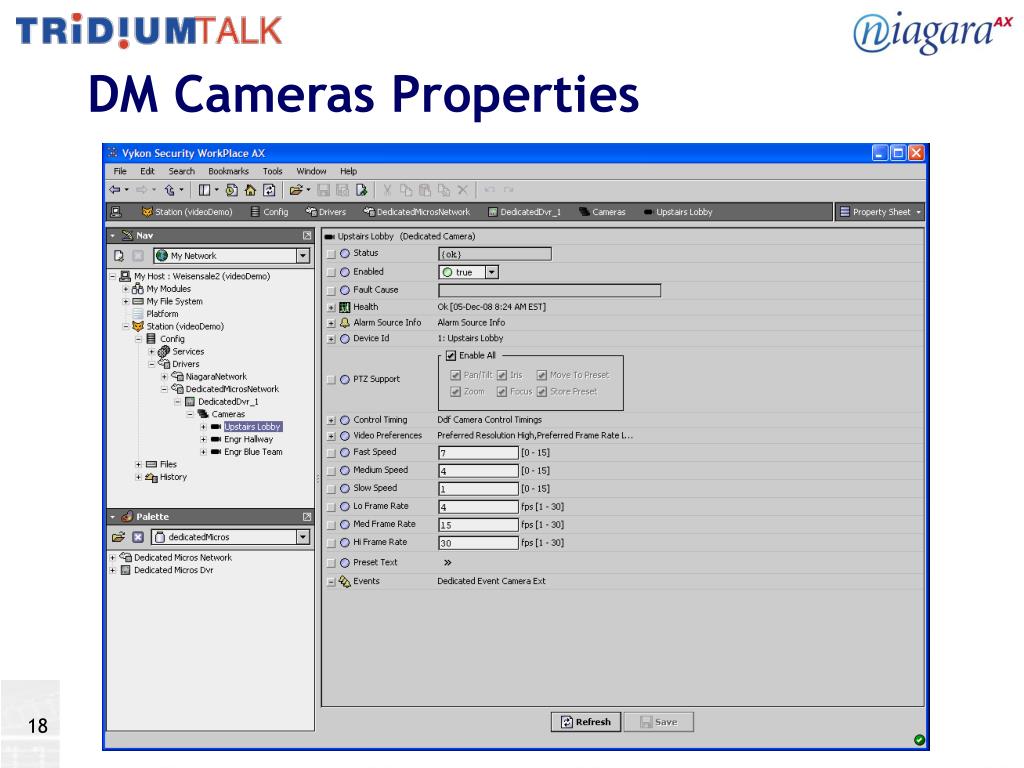Image resolution: width=1024 pixels, height=768 pixels.
Task: Click the Back arrow toolbar icon
Action: [115, 190]
